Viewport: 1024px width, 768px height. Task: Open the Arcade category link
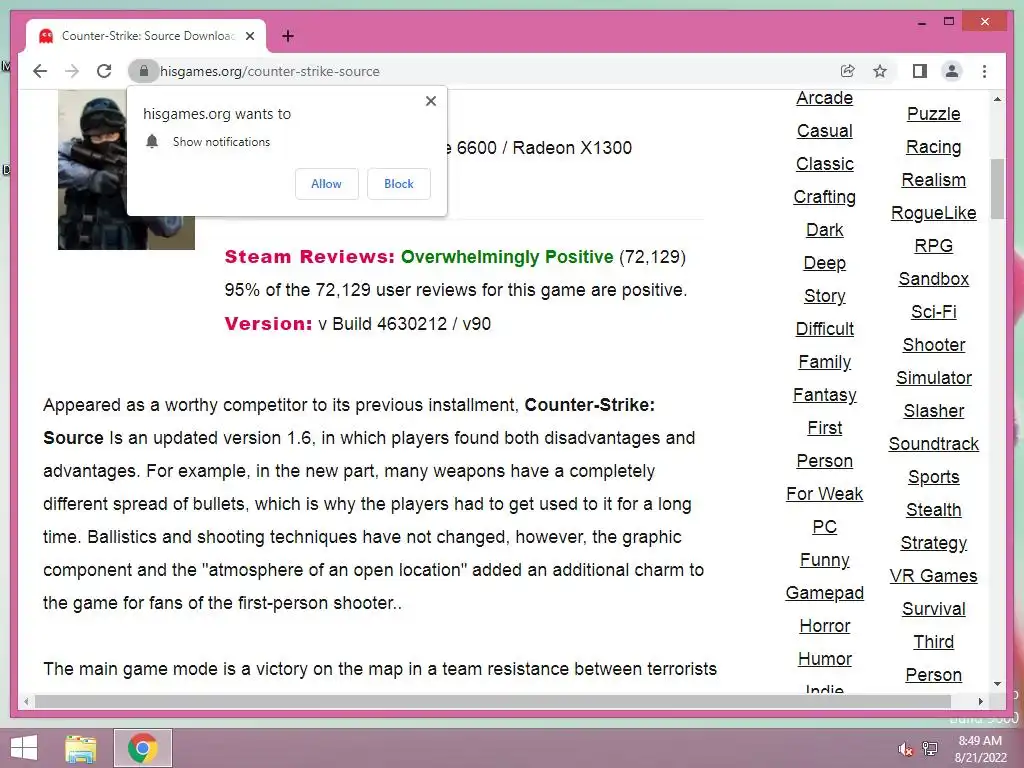(x=824, y=98)
